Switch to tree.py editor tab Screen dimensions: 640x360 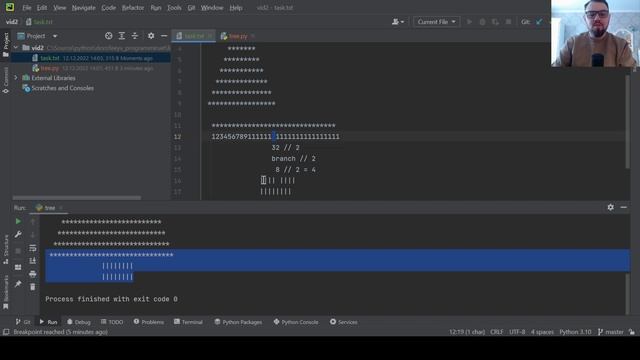point(238,36)
